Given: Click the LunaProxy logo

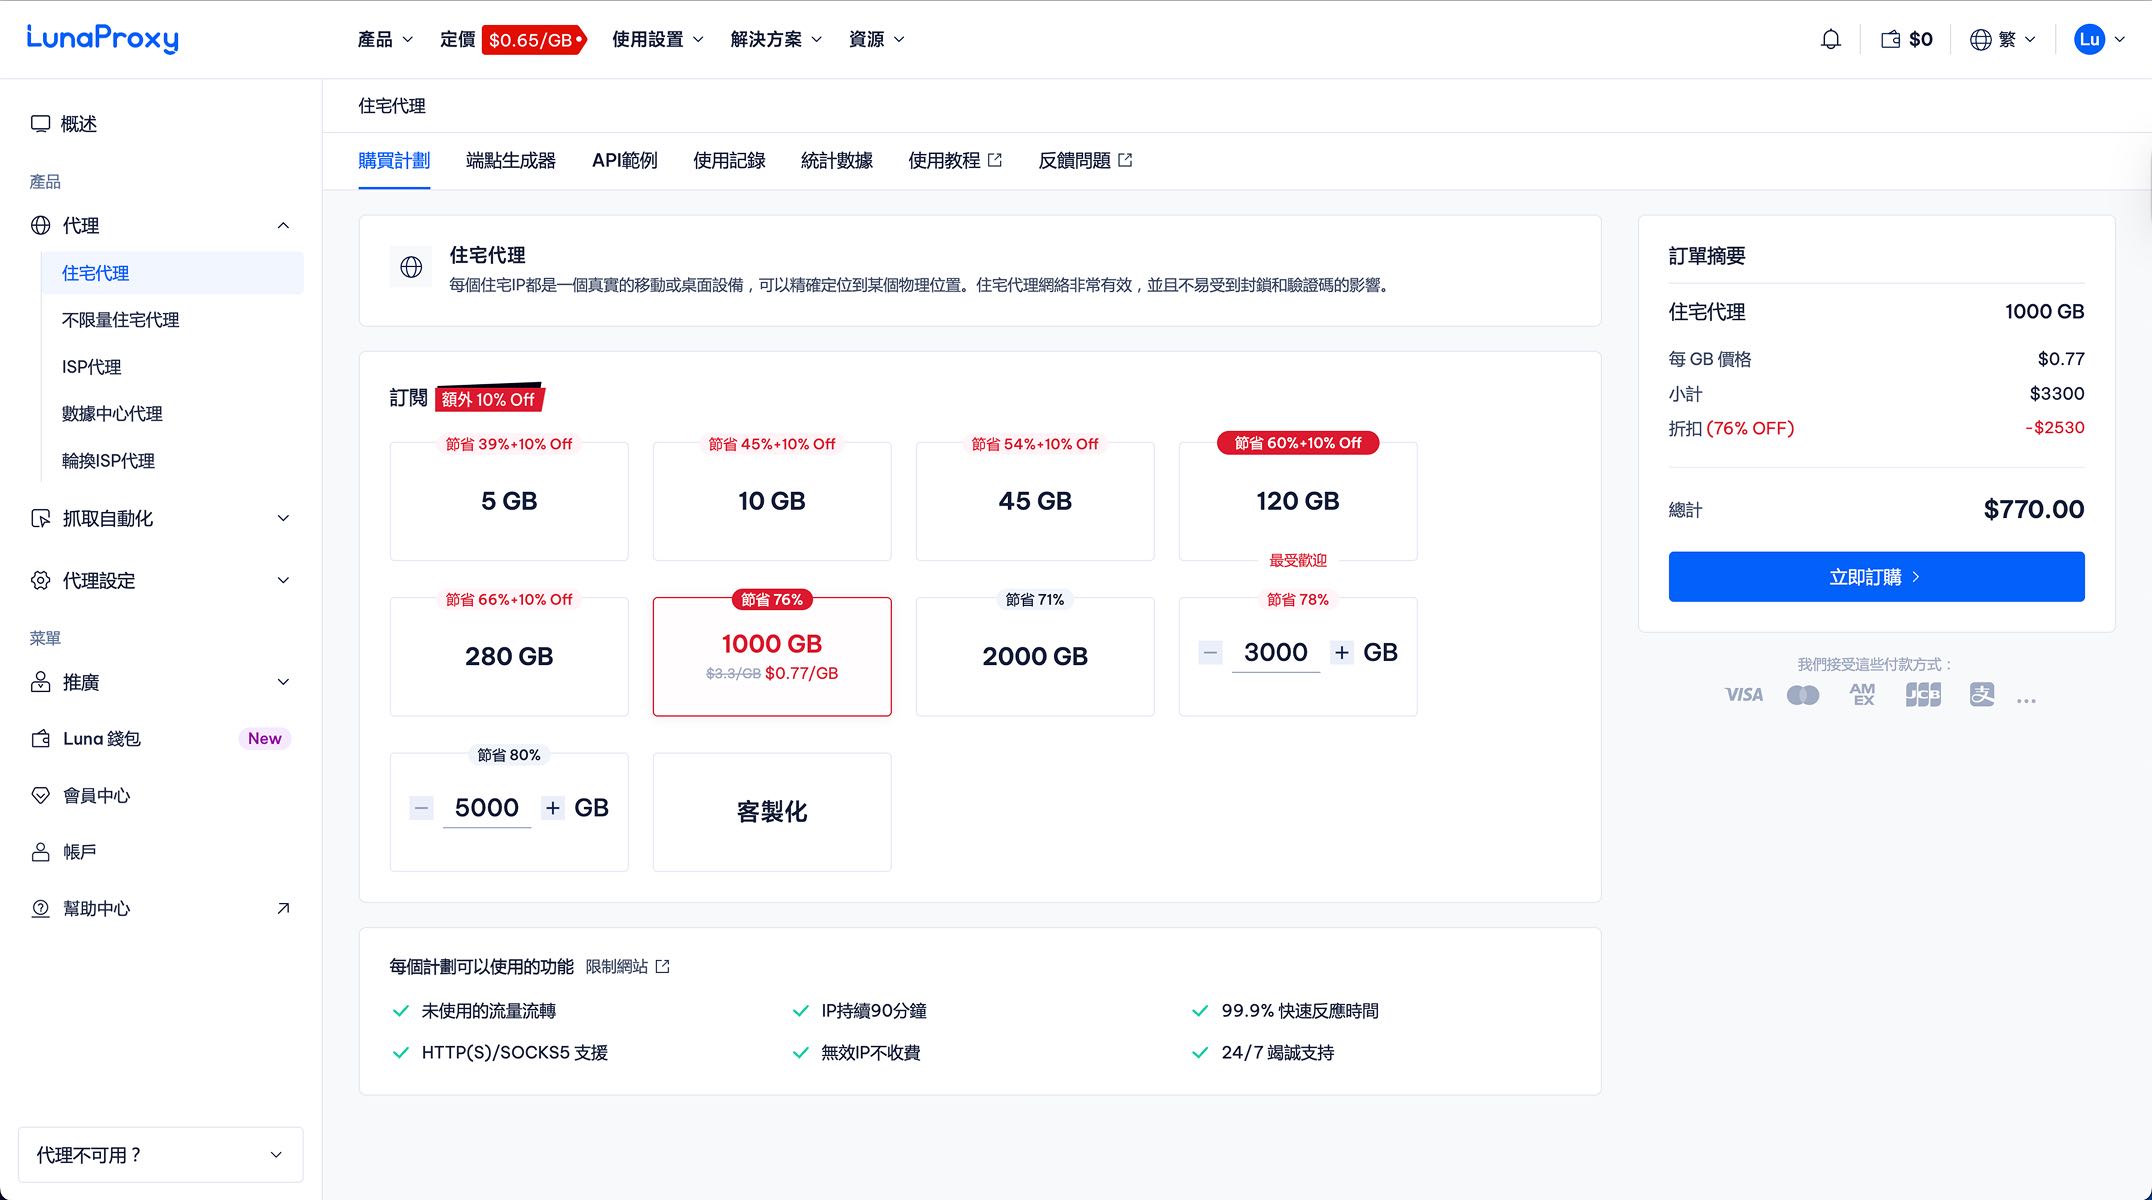Looking at the screenshot, I should click(x=102, y=38).
